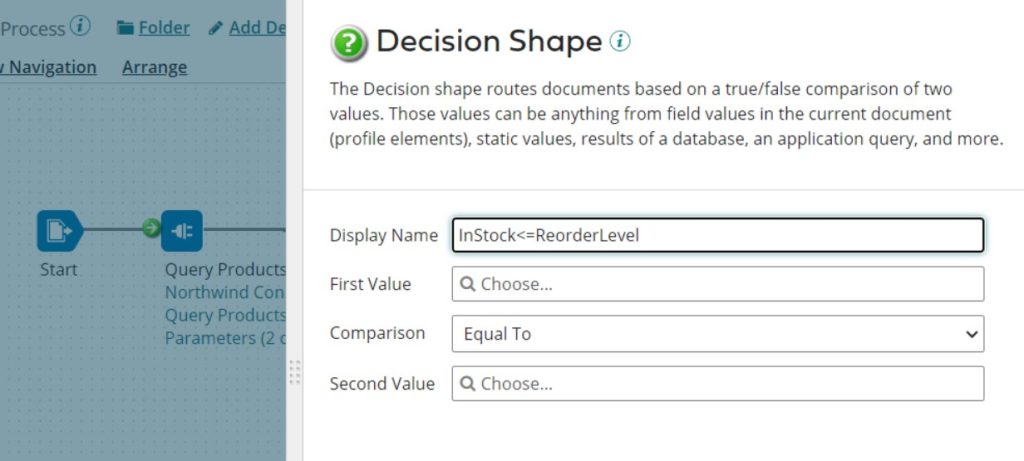Viewport: 1024px width, 461px height.
Task: Click the Folder link in header
Action: pos(163,28)
